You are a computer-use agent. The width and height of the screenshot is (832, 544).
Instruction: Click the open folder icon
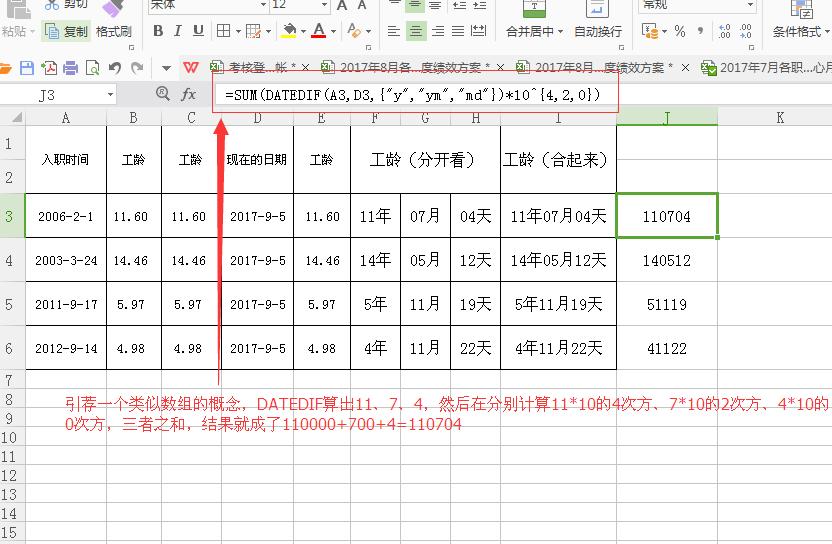[x=5, y=68]
